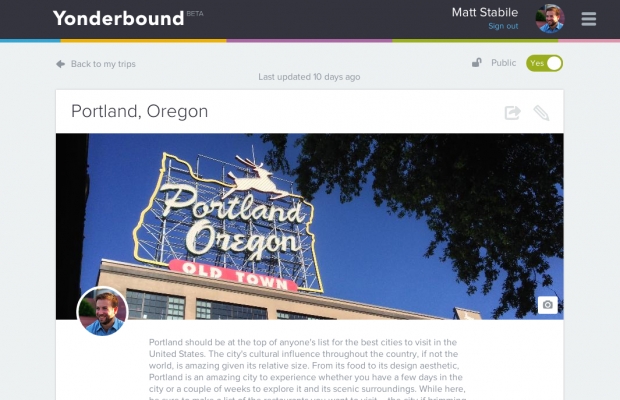Click the back arrow icon
Image resolution: width=620 pixels, height=400 pixels.
tap(60, 64)
